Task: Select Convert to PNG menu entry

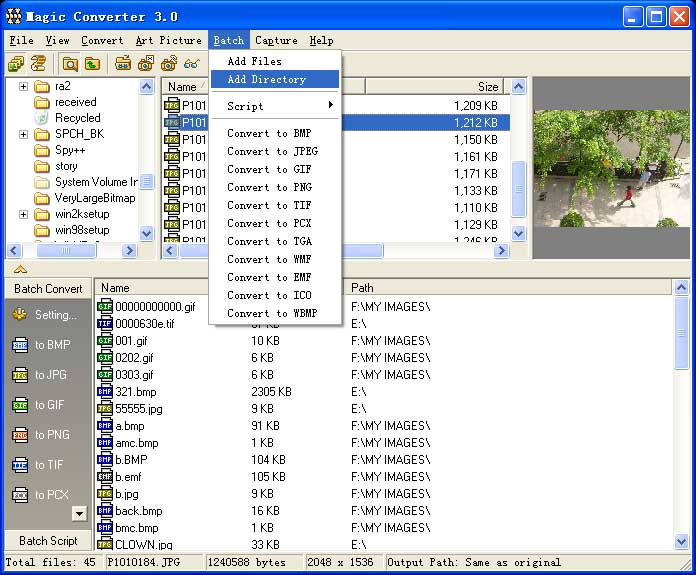Action: click(x=275, y=187)
